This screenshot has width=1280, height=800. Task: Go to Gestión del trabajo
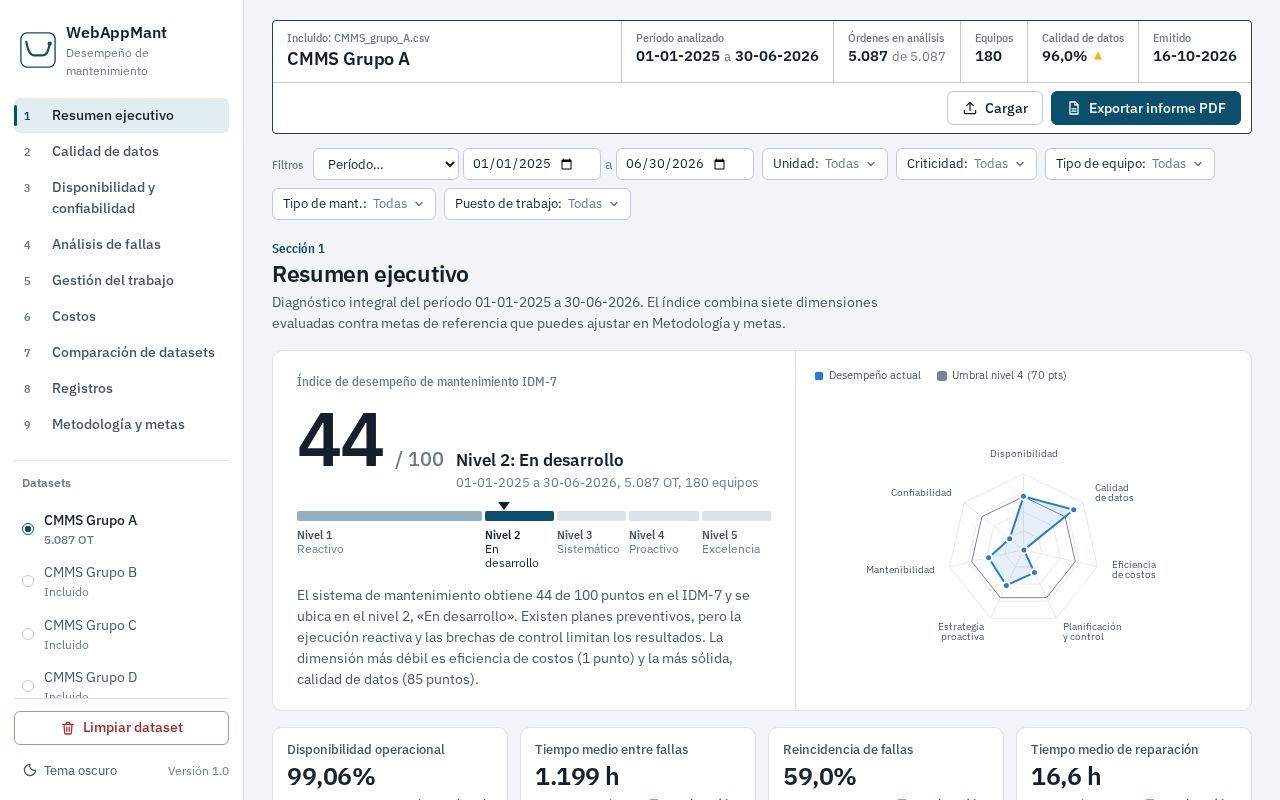[x=121, y=280]
